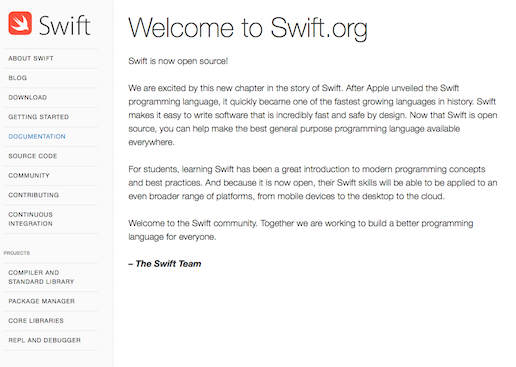Screen dimensions: 516x367
Task: Go to the Blog section
Action: 17,78
